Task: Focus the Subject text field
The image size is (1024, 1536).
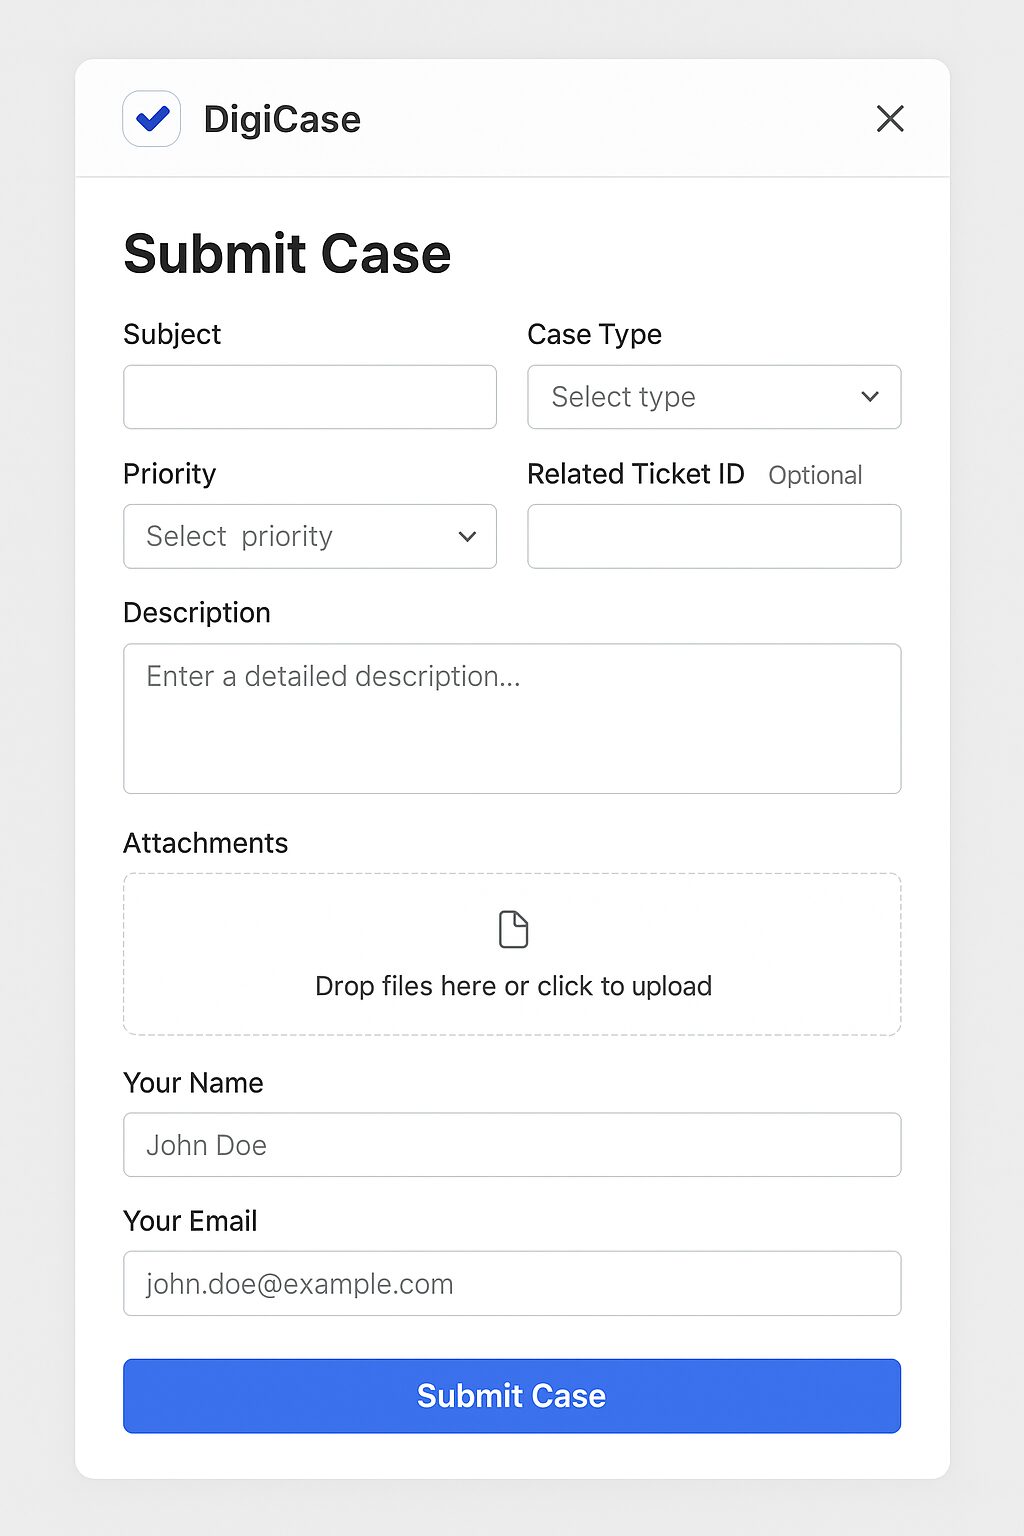Action: 310,397
